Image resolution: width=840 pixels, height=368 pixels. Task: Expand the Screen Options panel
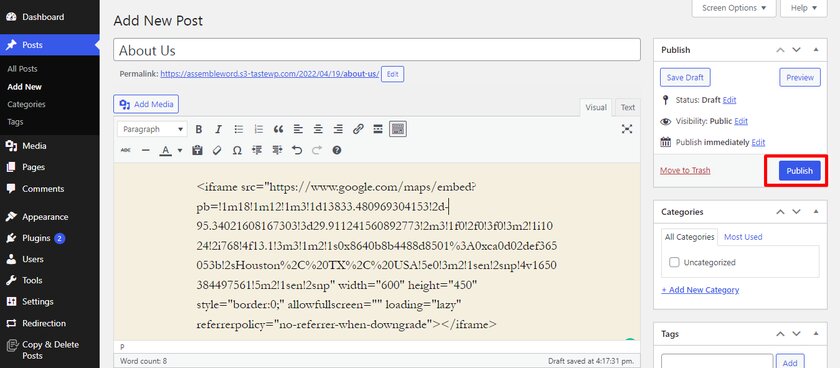click(x=733, y=8)
